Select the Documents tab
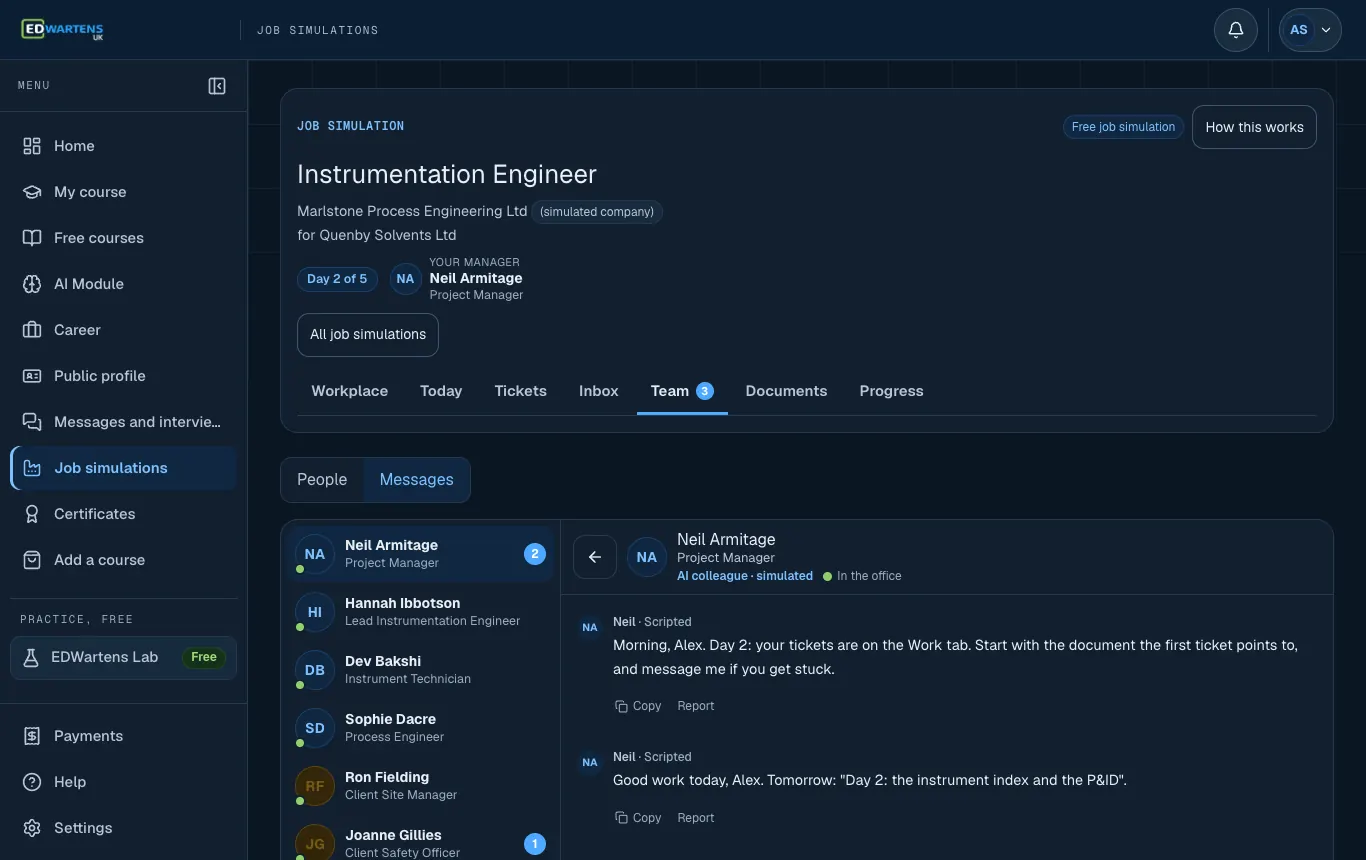This screenshot has height=860, width=1366. [x=786, y=391]
